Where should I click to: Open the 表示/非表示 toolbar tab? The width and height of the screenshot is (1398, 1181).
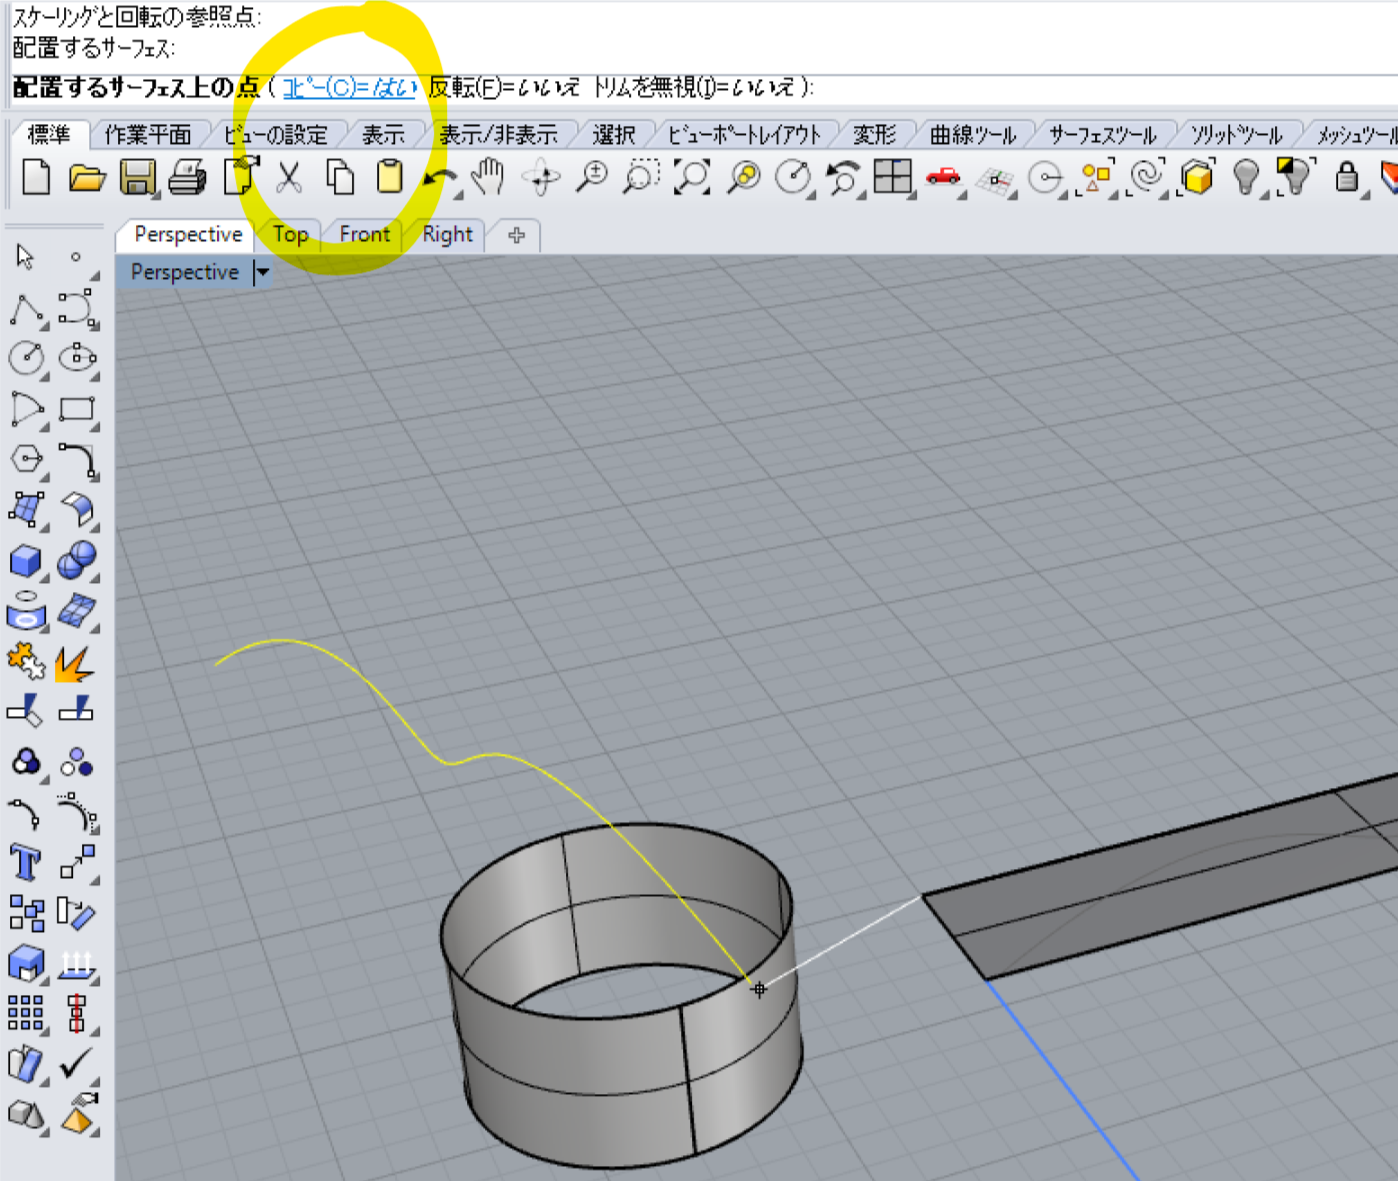point(498,134)
